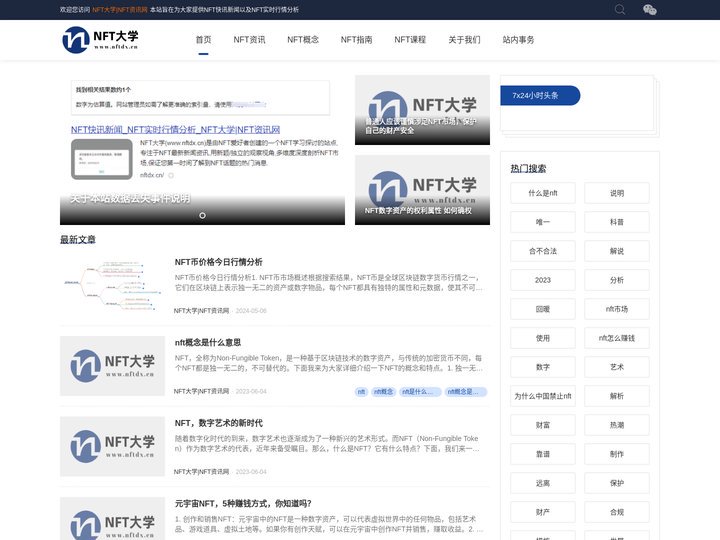Image resolution: width=720 pixels, height=540 pixels.
Task: Select the carousel slide indicator dot
Action: [x=202, y=215]
